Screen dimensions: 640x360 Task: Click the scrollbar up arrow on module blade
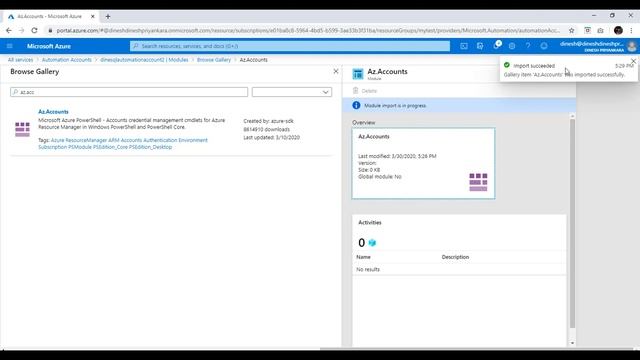[x=572, y=116]
